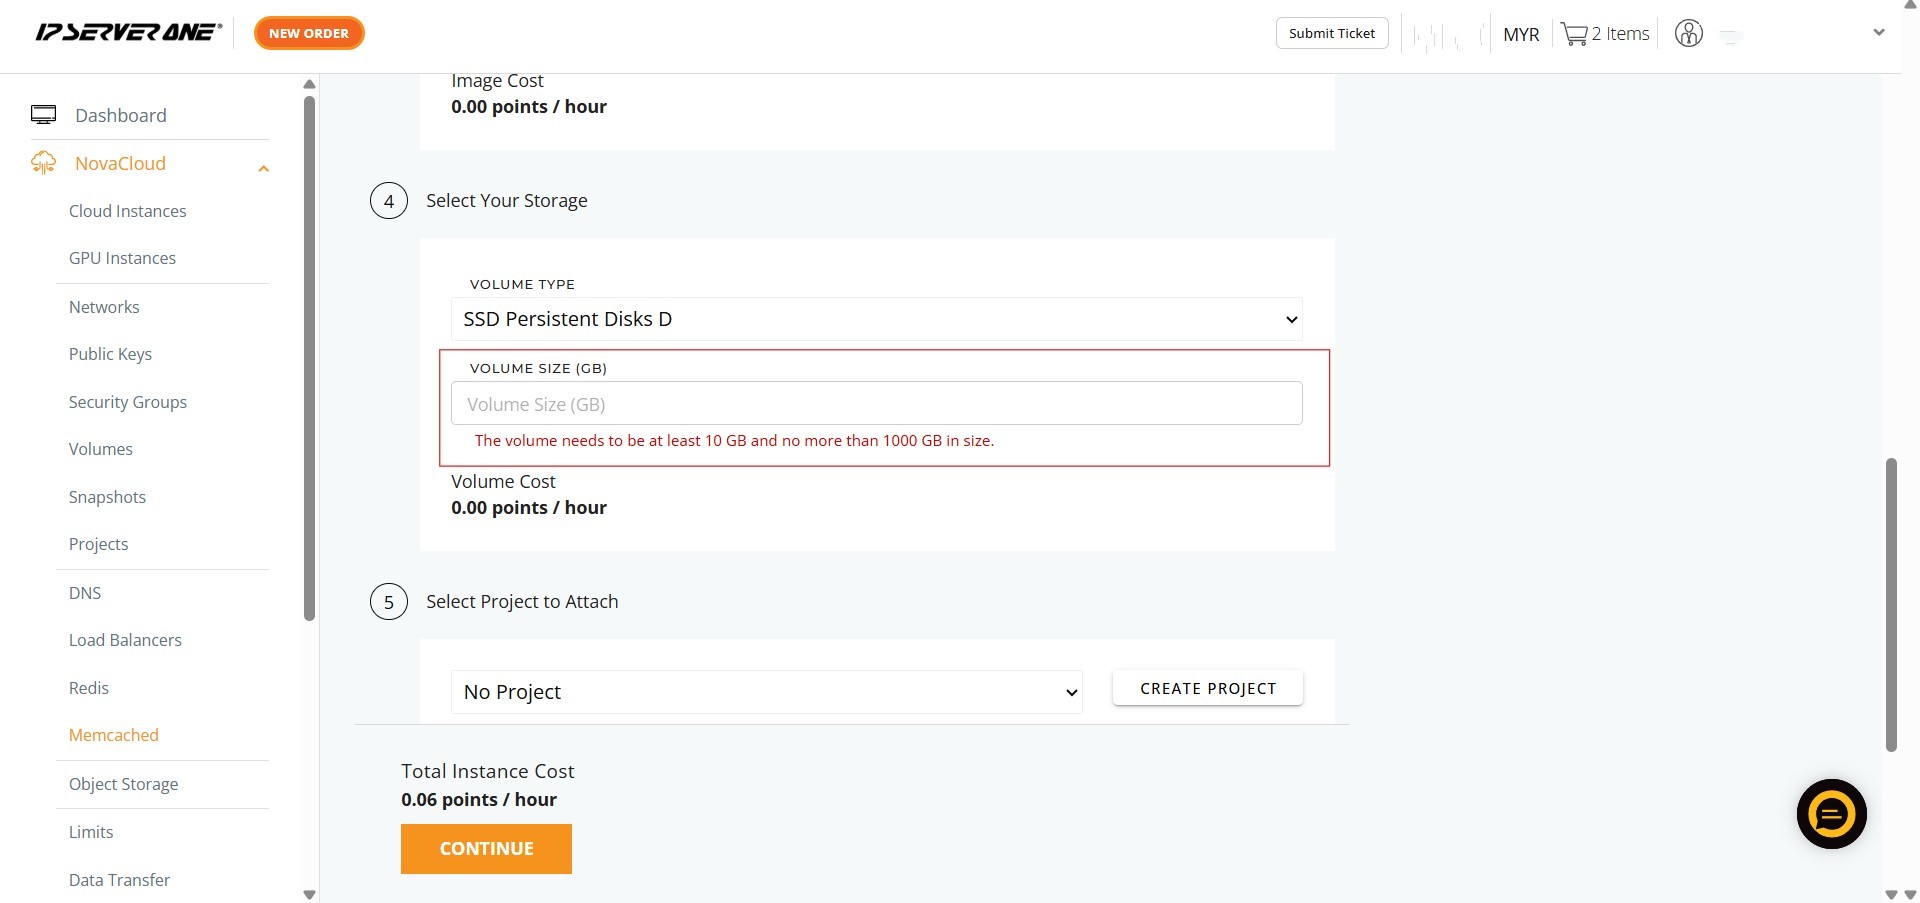Click the MYR currency selector
Image resolution: width=1920 pixels, height=903 pixels.
click(1520, 34)
